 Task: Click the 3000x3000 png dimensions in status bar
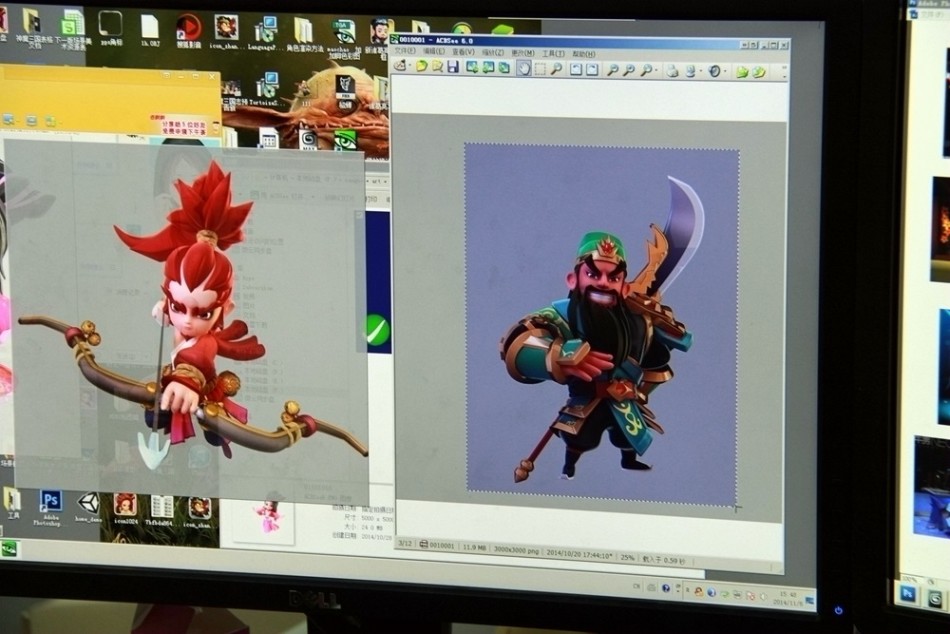516,551
